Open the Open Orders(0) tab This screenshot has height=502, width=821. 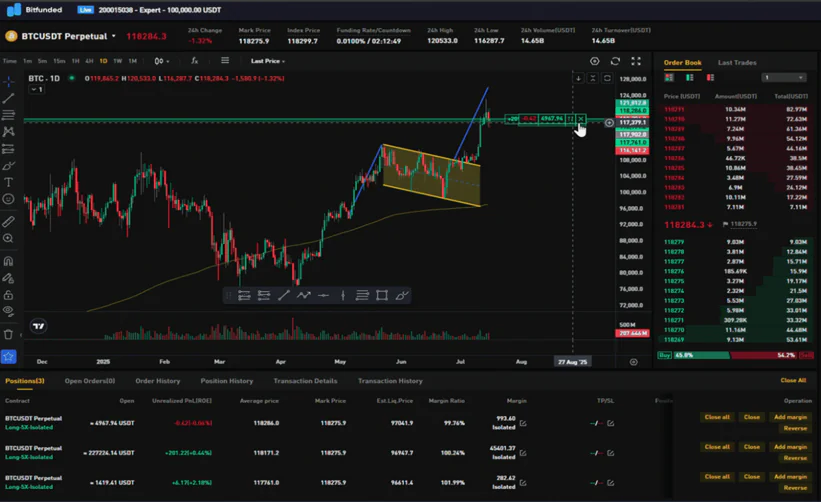tap(90, 381)
